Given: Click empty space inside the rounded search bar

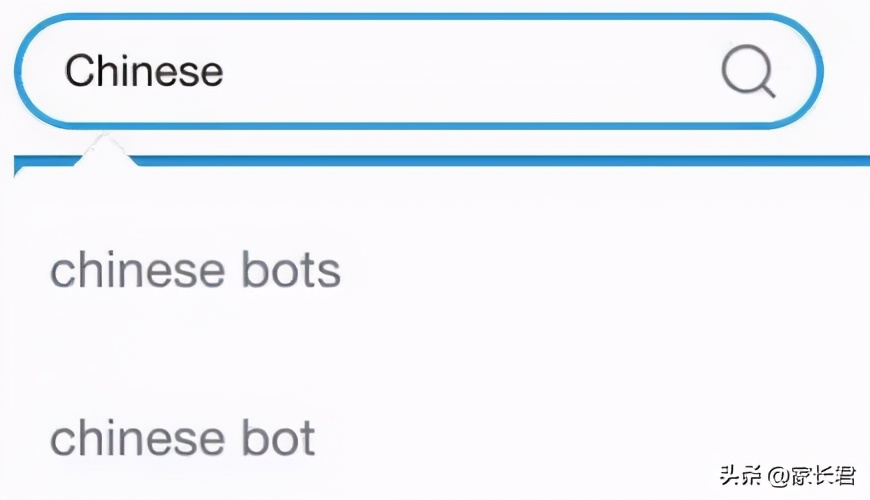Looking at the screenshot, I should coord(472,71).
